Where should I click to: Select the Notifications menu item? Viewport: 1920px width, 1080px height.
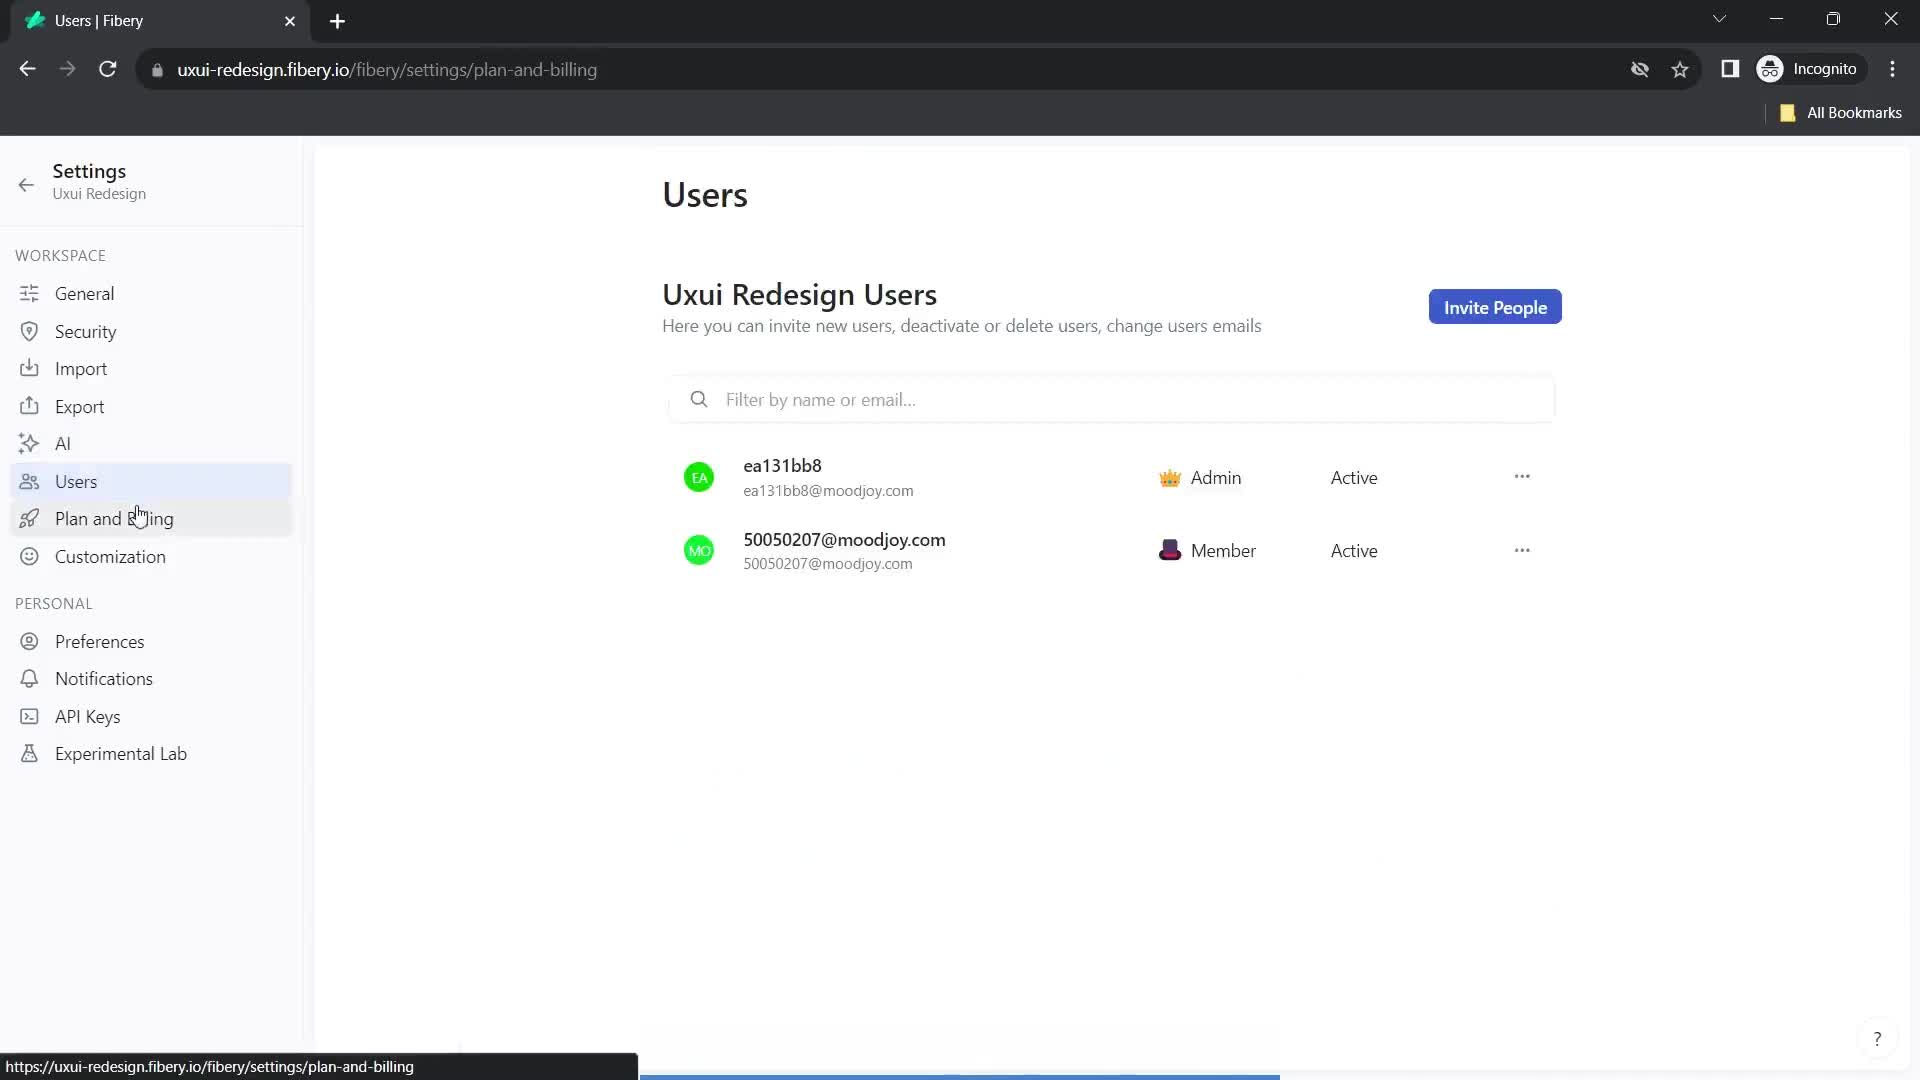(104, 678)
